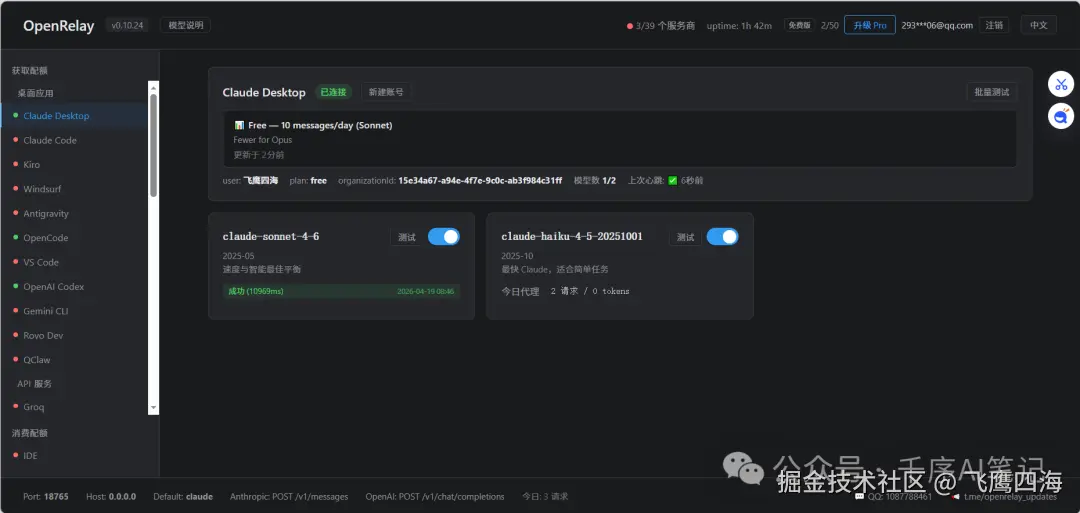Click the 已连接 connected status badge
The height and width of the screenshot is (513, 1080).
[333, 92]
